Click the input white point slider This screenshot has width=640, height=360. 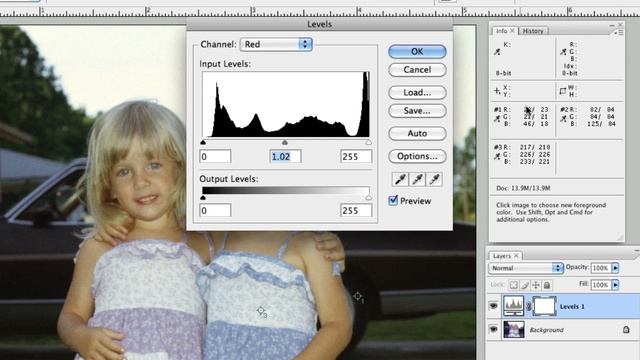(369, 142)
